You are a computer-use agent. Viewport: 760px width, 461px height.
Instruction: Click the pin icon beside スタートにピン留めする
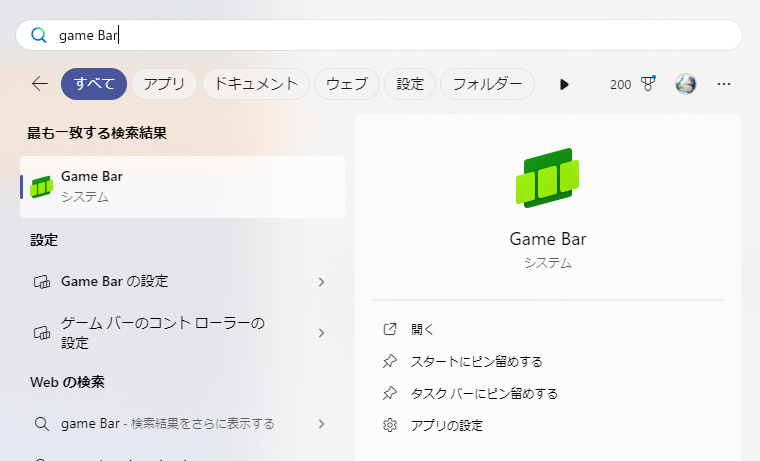pyautogui.click(x=390, y=361)
